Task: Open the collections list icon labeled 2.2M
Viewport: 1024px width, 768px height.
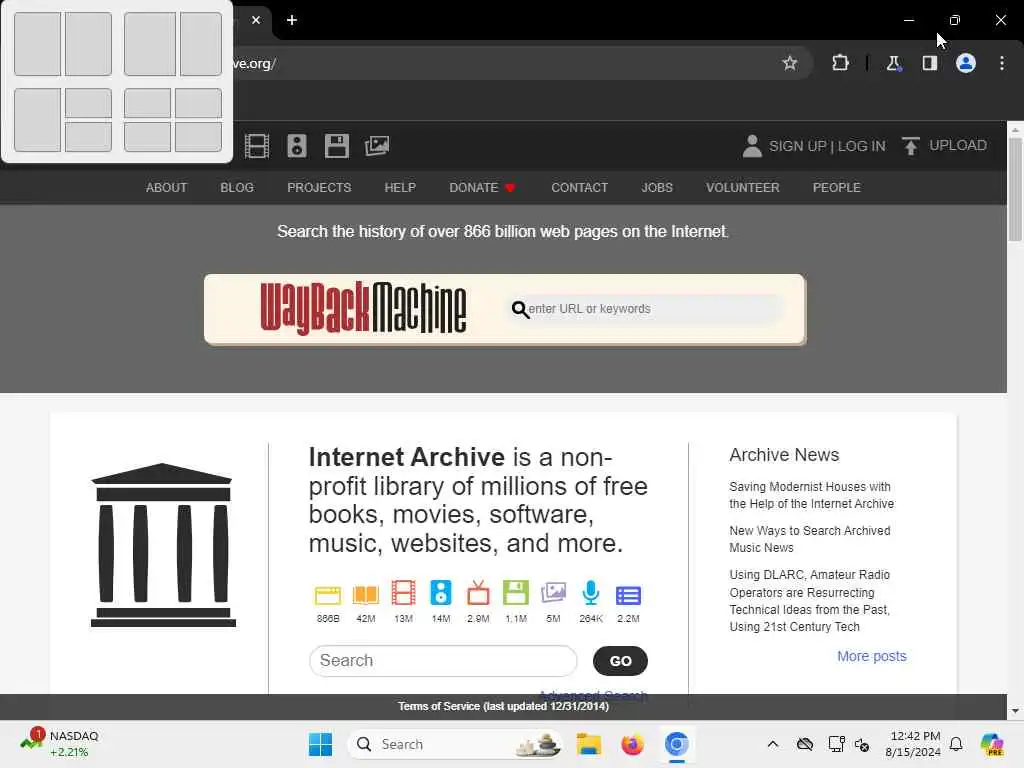Action: (x=628, y=595)
